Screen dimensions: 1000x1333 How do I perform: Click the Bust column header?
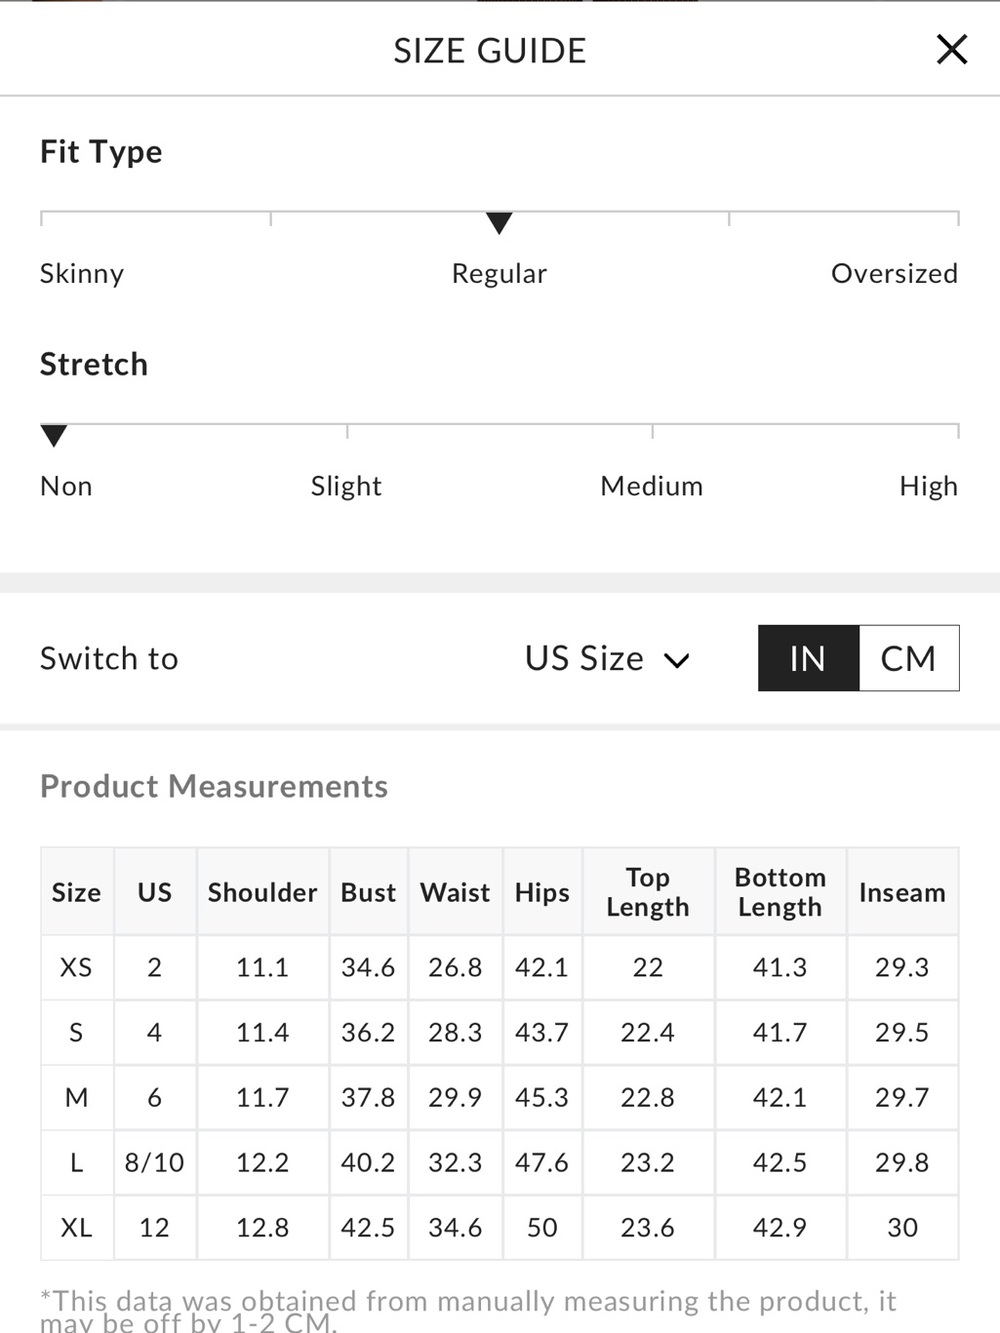(x=369, y=892)
